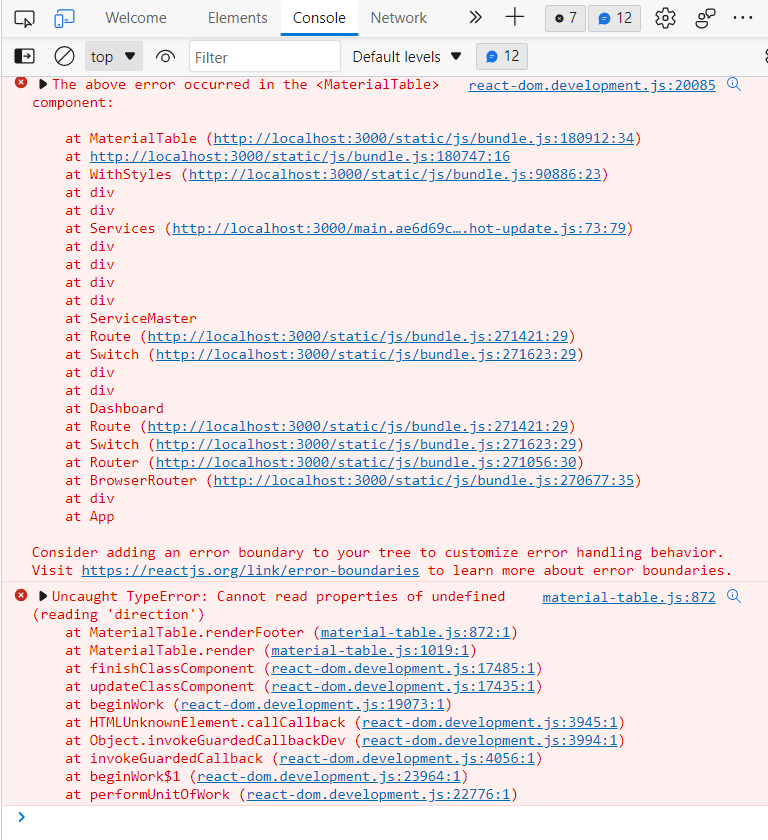Click the 7 errors counter badge
The width and height of the screenshot is (768, 840).
(566, 18)
